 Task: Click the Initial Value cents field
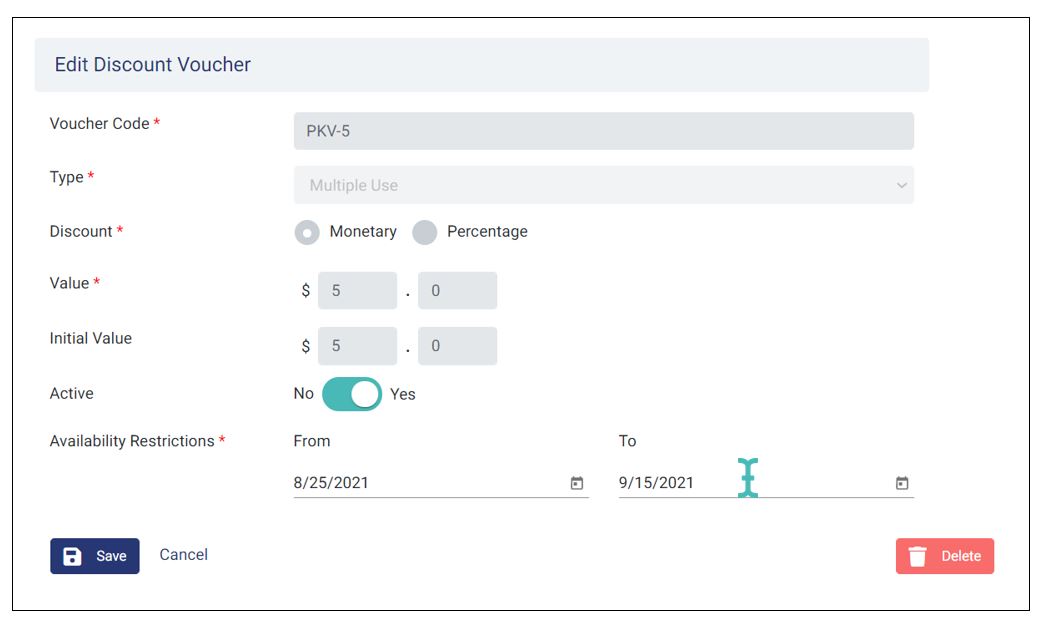[x=457, y=346]
